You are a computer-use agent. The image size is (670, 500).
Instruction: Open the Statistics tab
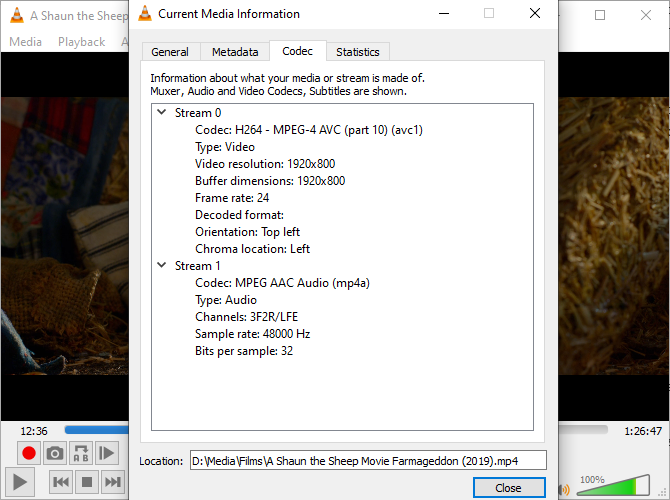358,52
